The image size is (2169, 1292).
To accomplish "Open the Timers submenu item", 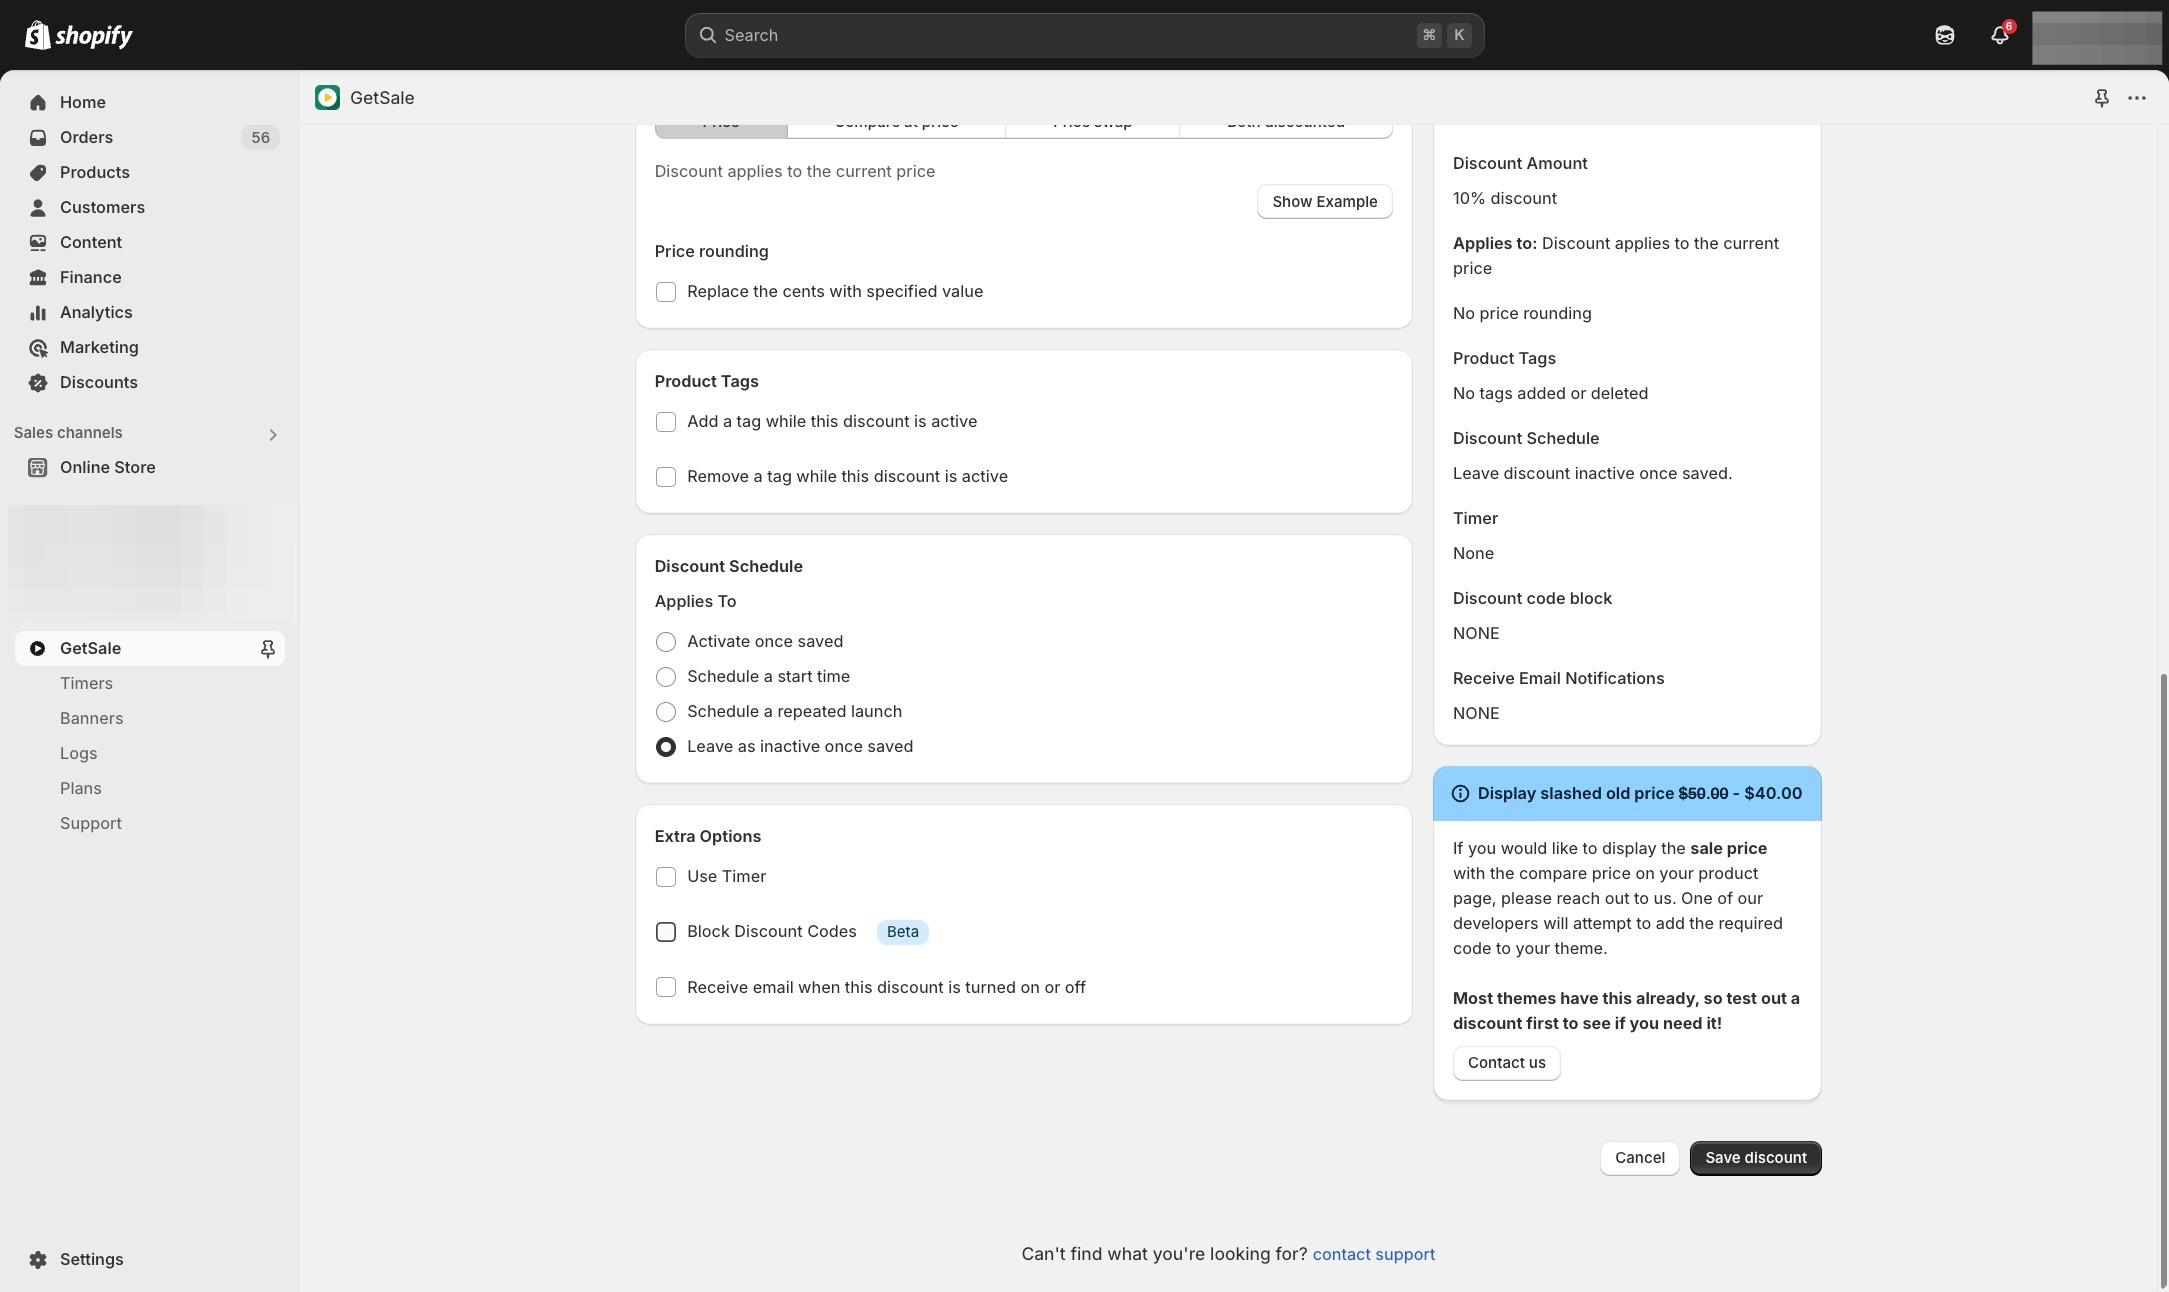I will [x=86, y=683].
